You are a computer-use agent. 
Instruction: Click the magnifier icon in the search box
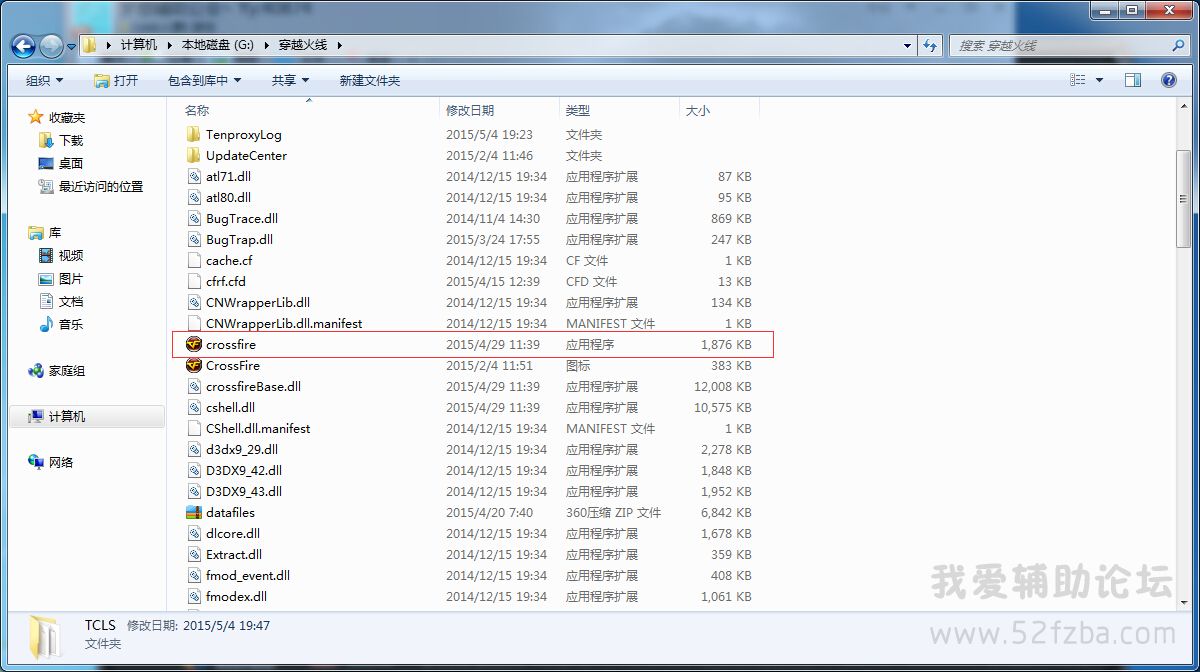(x=1178, y=46)
